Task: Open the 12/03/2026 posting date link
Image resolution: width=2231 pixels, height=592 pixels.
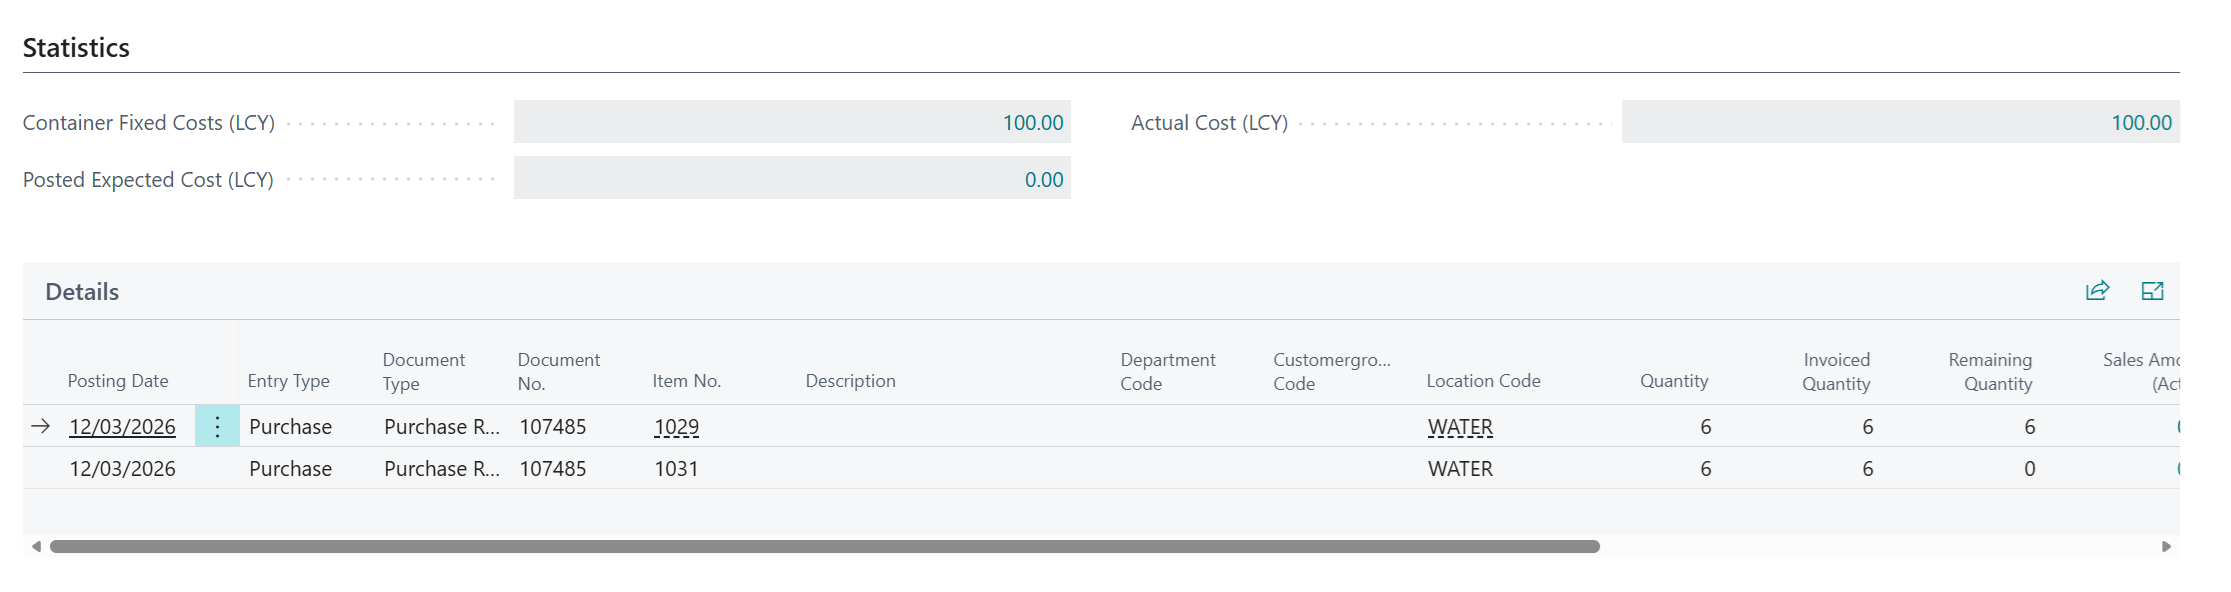Action: (122, 427)
